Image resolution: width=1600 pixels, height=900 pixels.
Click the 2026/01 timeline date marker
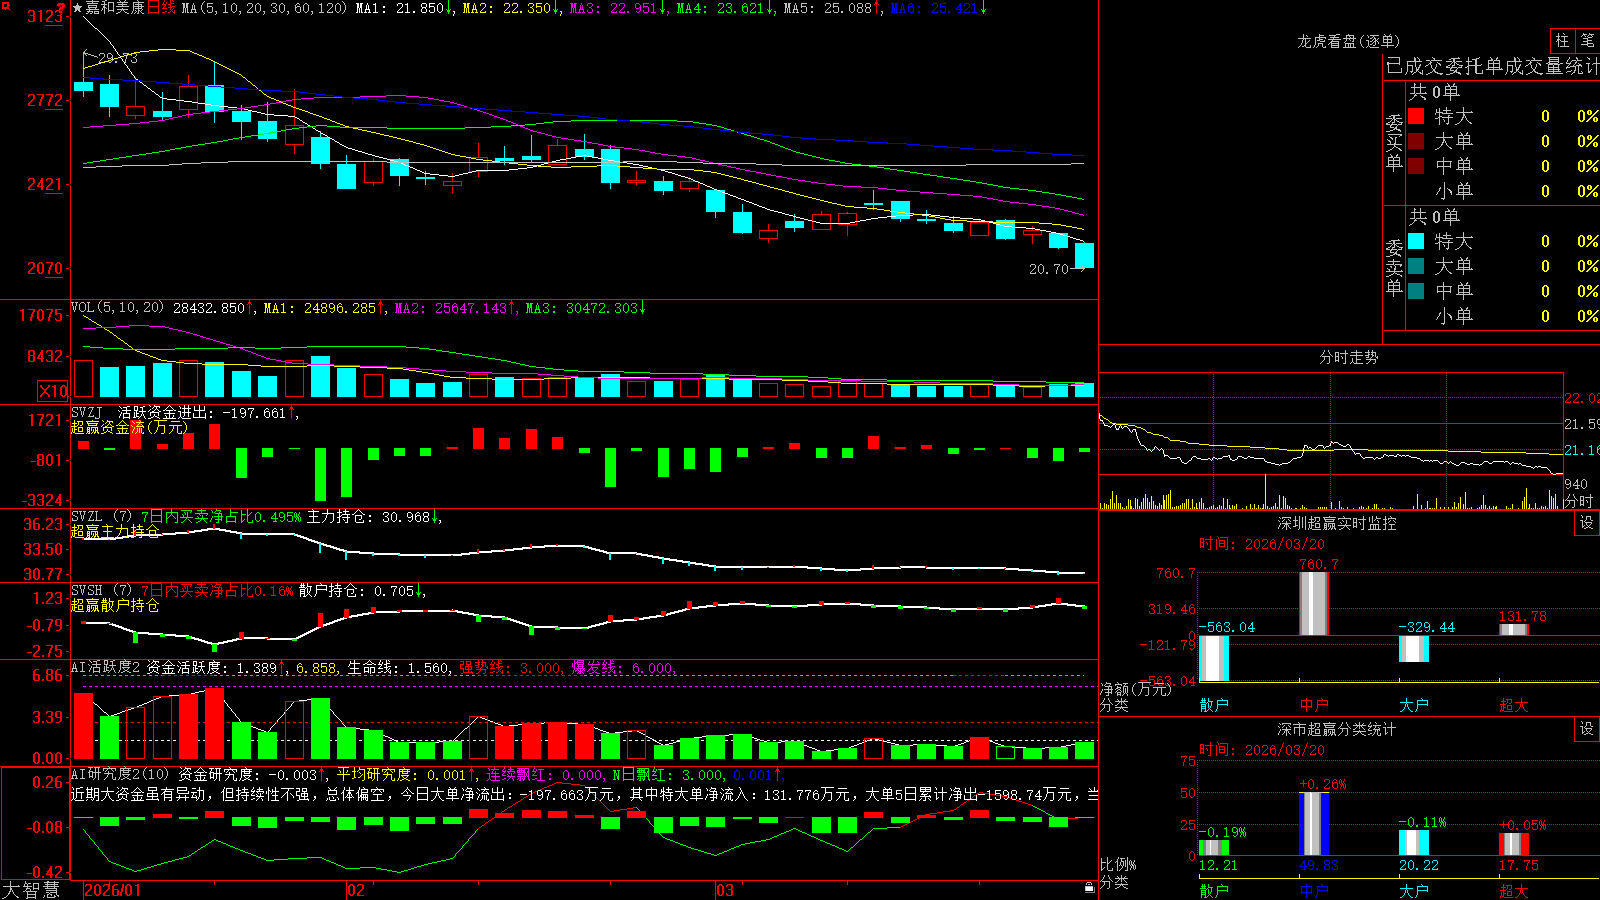(x=112, y=890)
